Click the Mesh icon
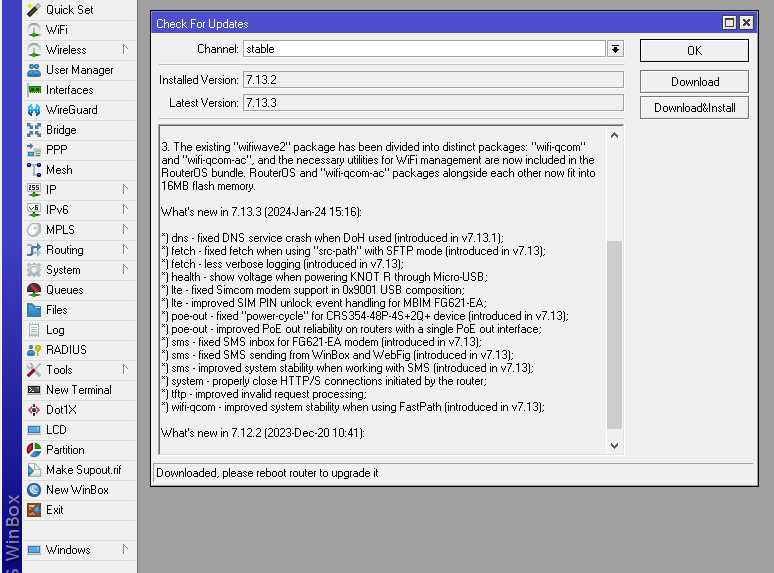774x573 pixels. tap(34, 170)
